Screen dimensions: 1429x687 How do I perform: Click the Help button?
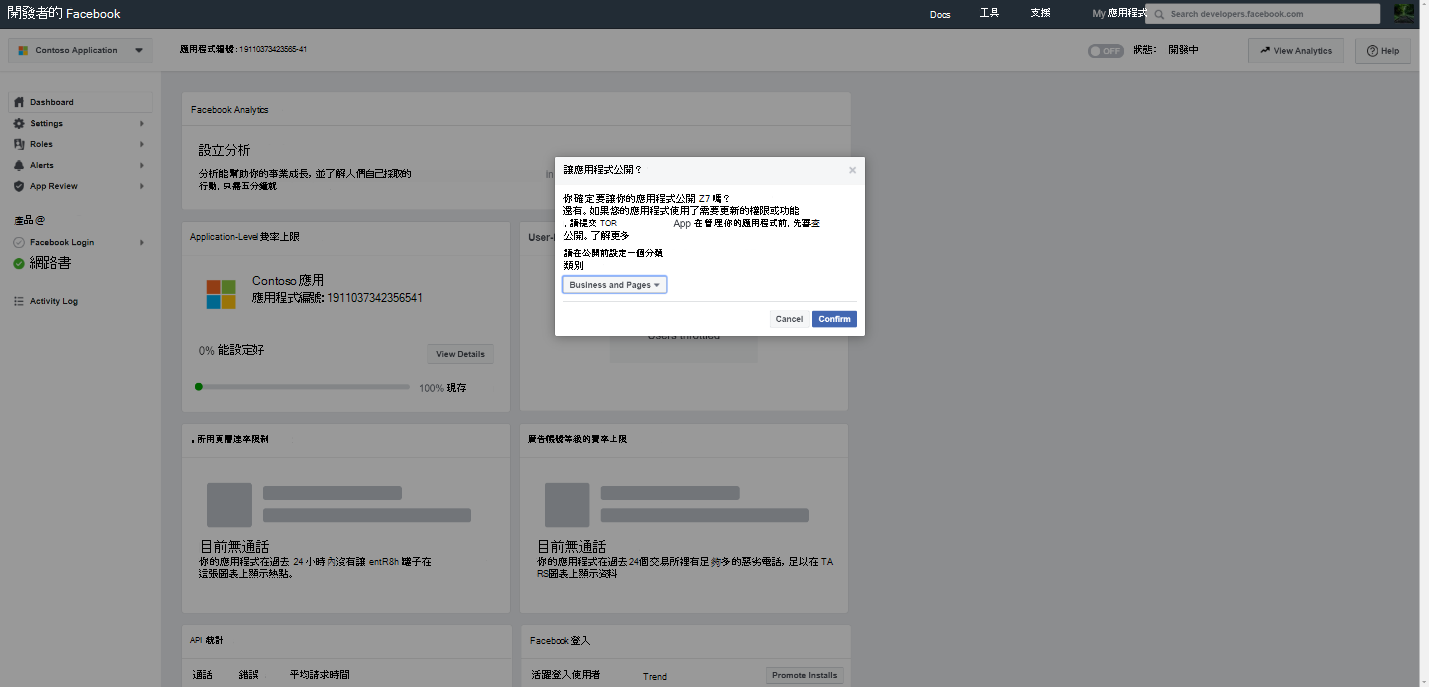click(1383, 51)
